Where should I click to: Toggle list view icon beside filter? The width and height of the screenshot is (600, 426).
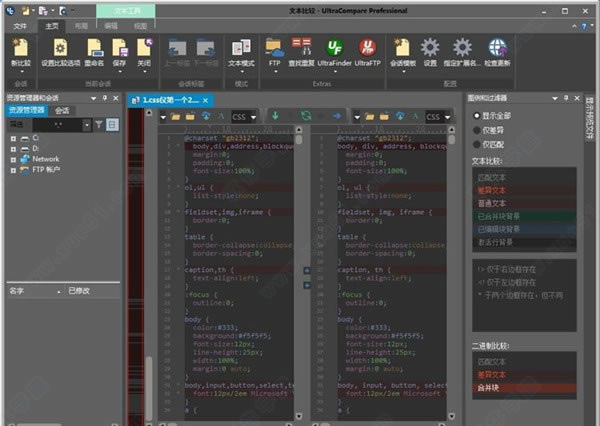point(112,124)
